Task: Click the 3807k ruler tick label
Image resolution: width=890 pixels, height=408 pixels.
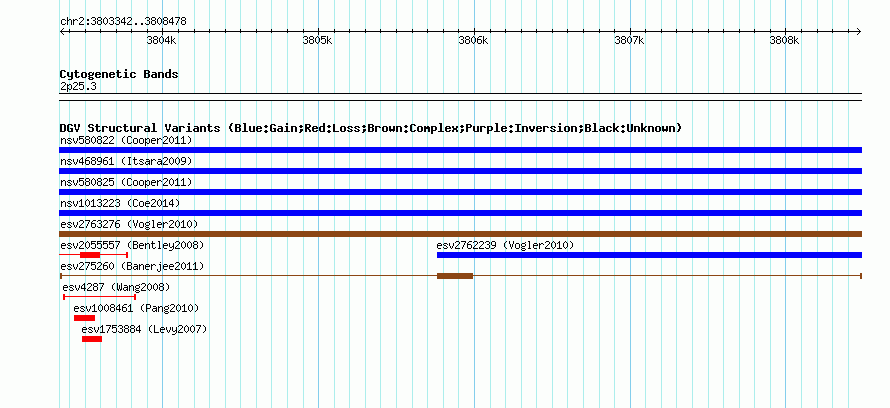Action: pos(629,41)
